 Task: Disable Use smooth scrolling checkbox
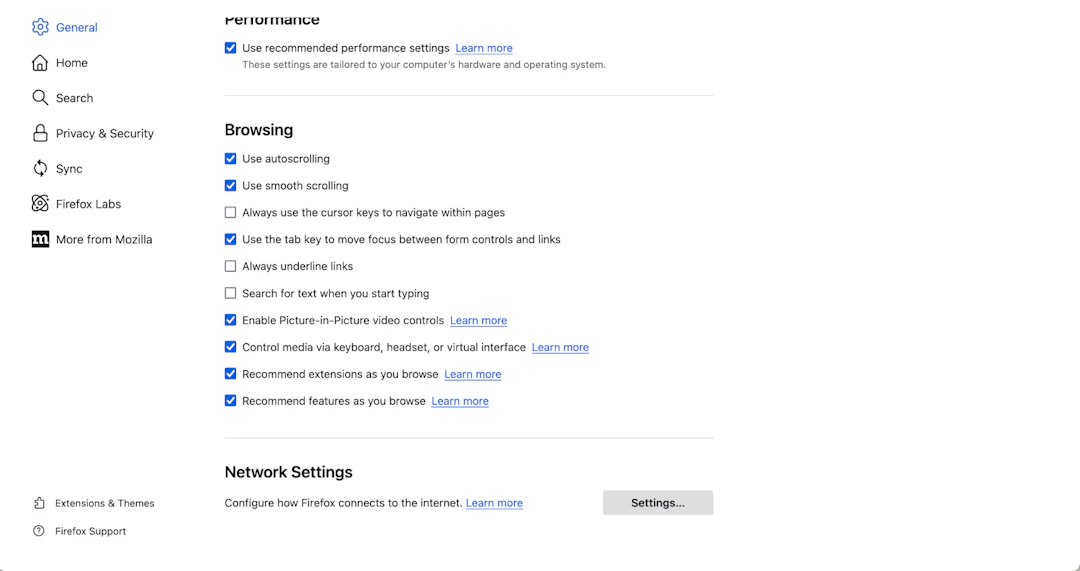(x=230, y=185)
